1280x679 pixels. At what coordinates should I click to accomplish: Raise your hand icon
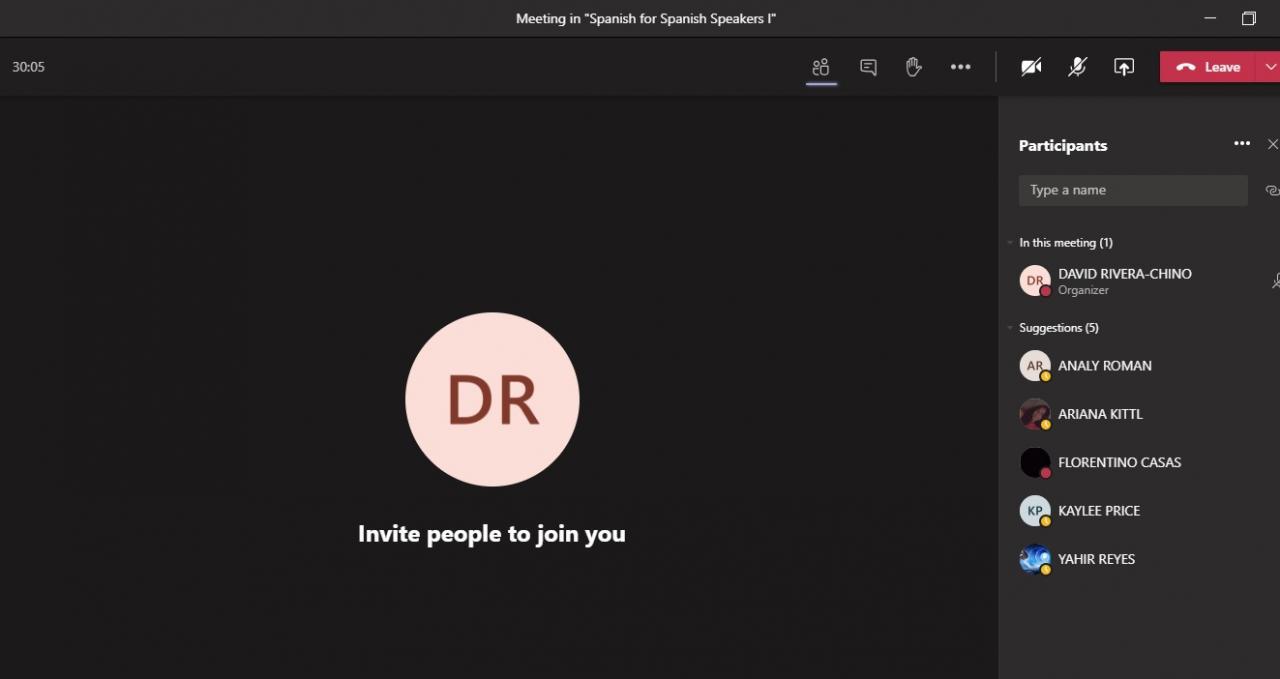[913, 67]
